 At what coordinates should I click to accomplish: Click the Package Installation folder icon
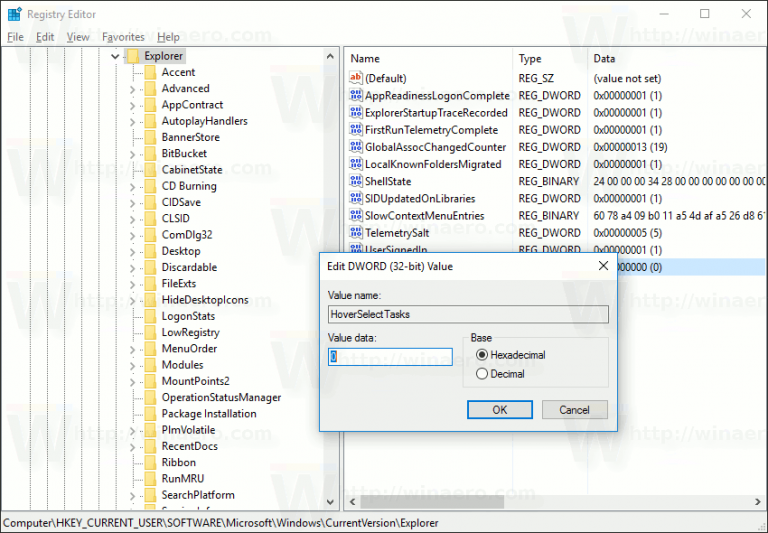[150, 413]
